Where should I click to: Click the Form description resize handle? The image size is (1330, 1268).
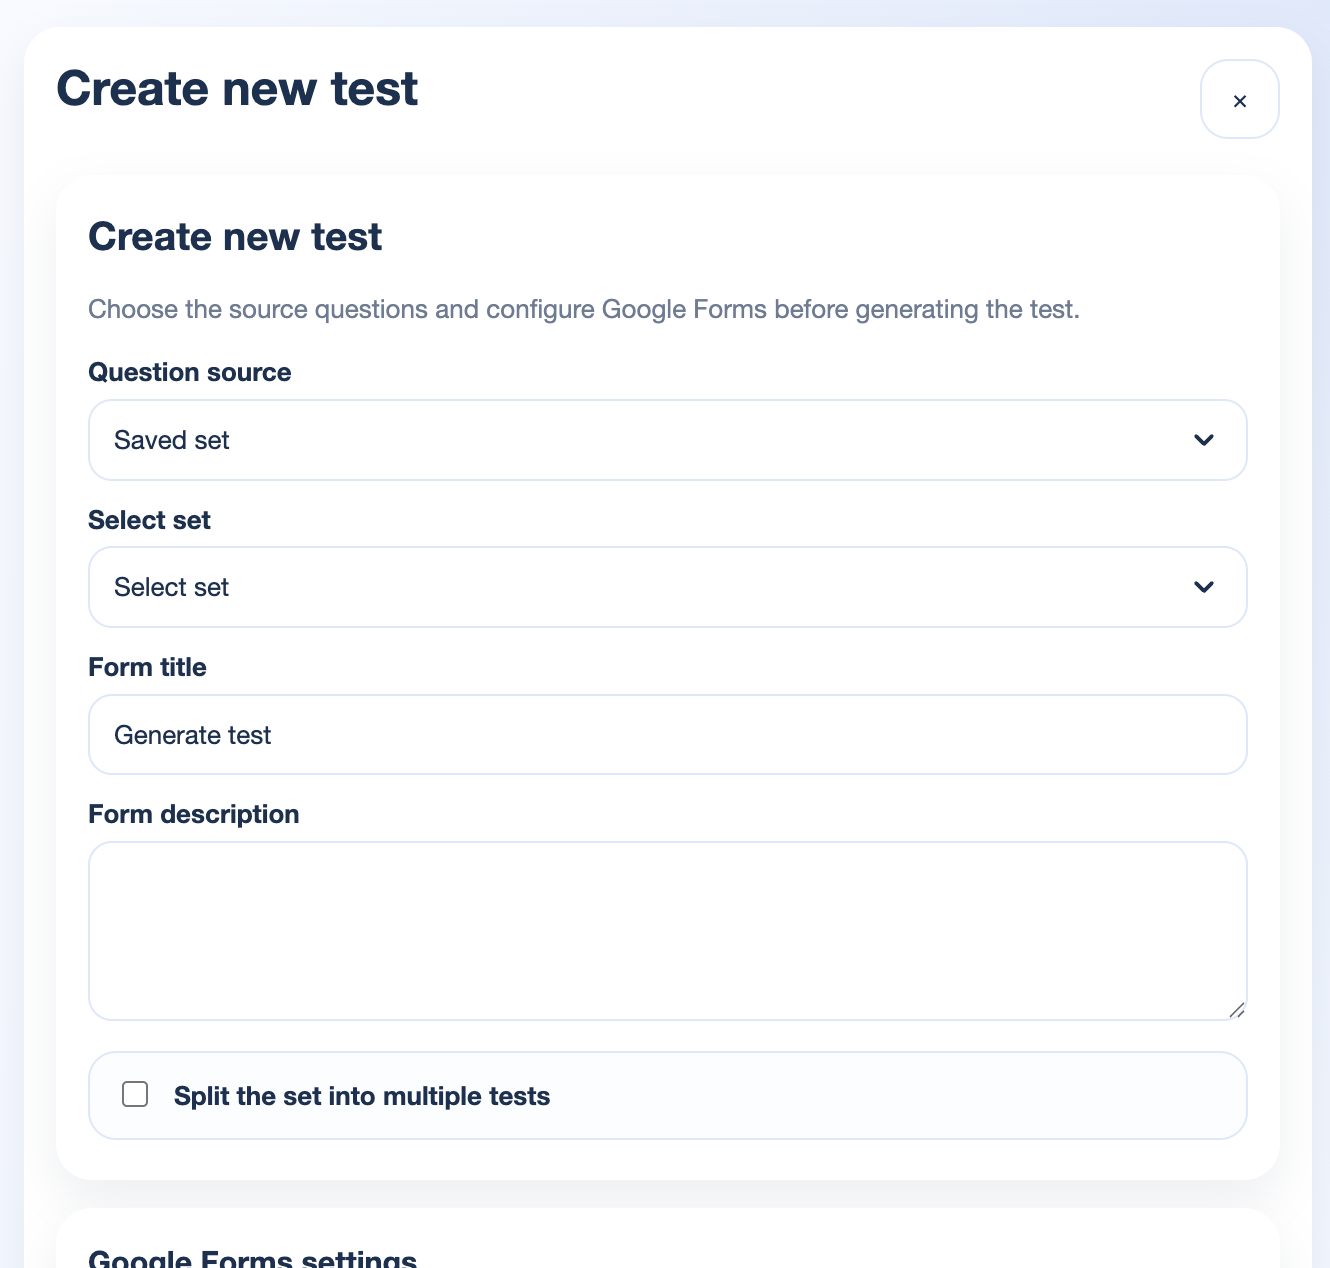(1237, 1010)
